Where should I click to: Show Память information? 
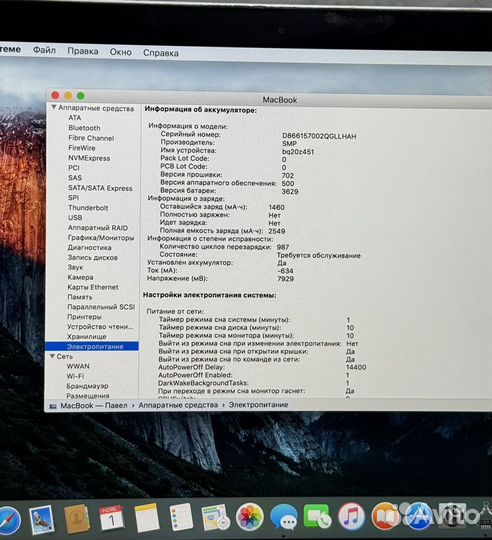point(80,297)
